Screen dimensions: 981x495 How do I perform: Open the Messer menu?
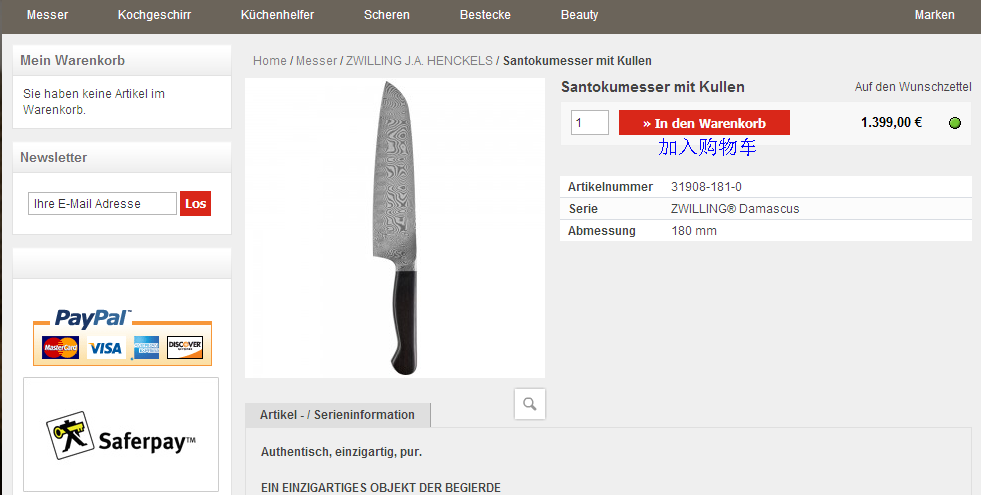pyautogui.click(x=48, y=14)
